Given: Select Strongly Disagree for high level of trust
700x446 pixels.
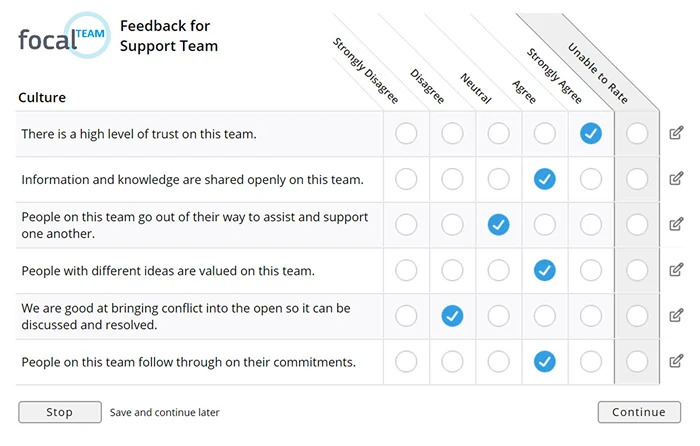Looking at the screenshot, I should (406, 133).
